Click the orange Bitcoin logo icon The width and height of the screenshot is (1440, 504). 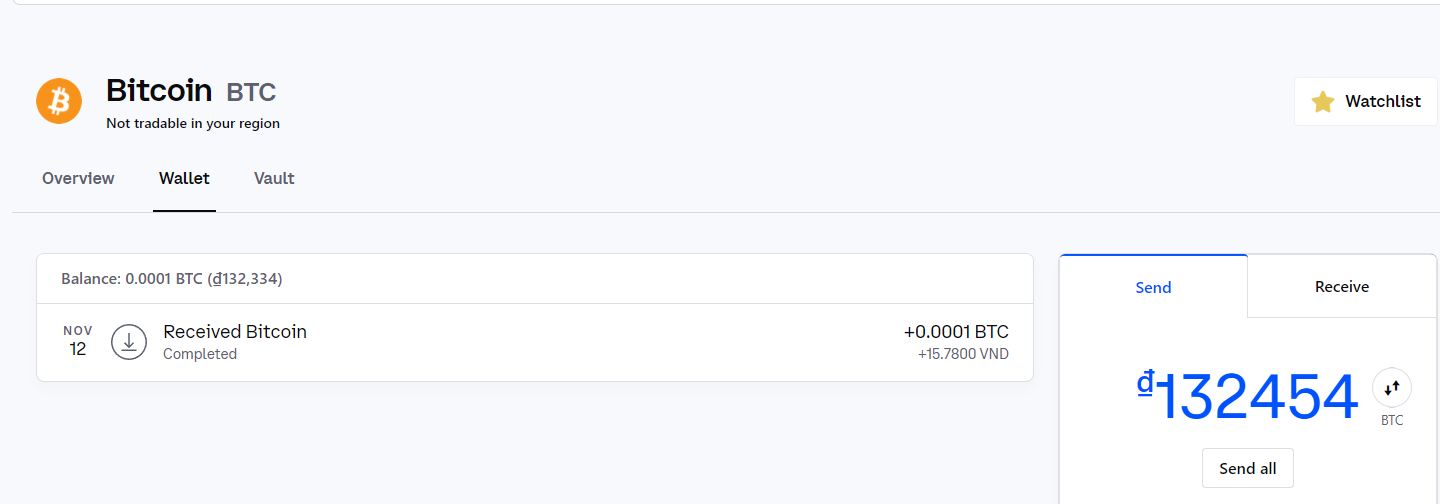click(59, 101)
